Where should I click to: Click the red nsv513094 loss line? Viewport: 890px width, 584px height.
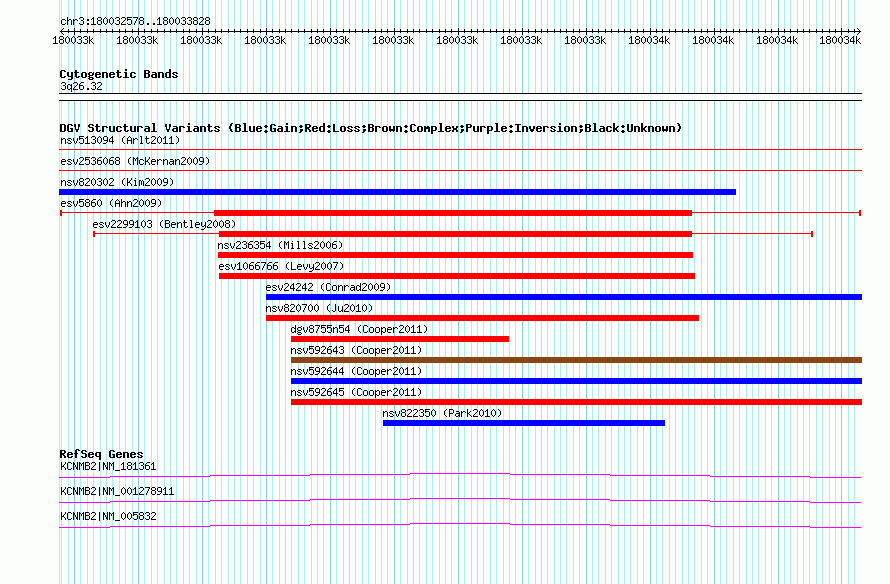[x=460, y=150]
